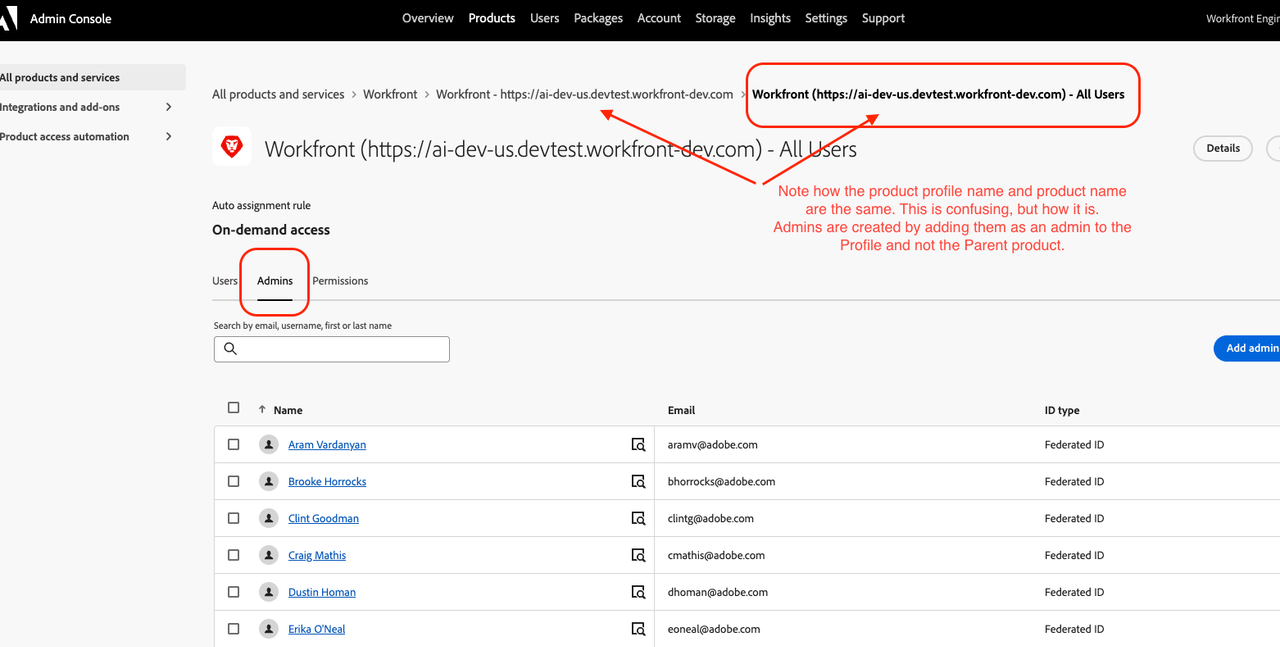This screenshot has width=1280, height=647.
Task: Open the details icon for Aram Vardanyan
Action: point(638,445)
